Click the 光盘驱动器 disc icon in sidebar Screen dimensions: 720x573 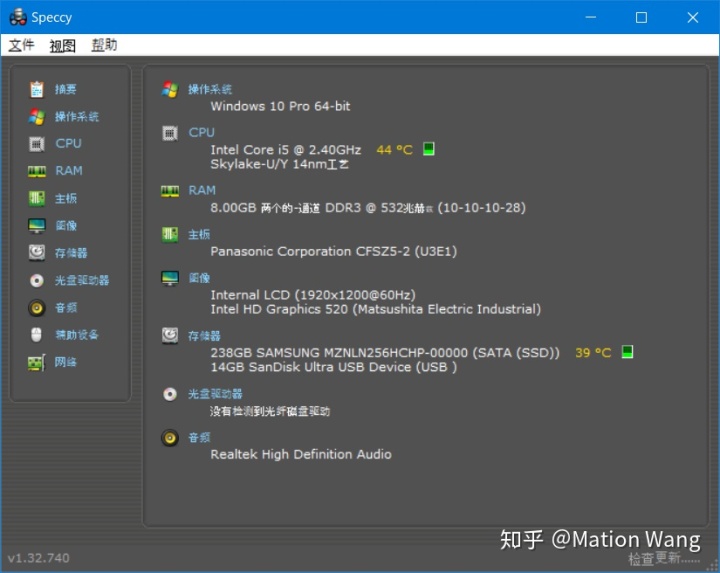tap(37, 280)
